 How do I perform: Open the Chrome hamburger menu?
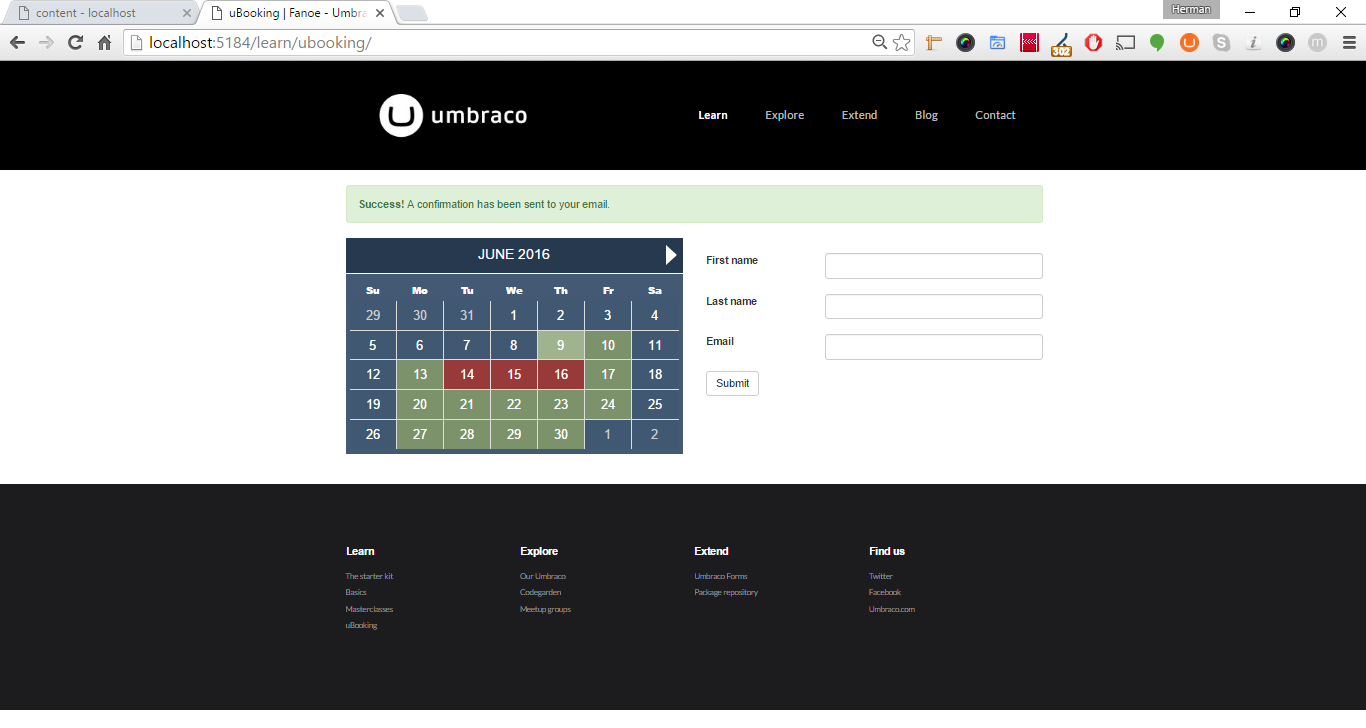coord(1349,43)
